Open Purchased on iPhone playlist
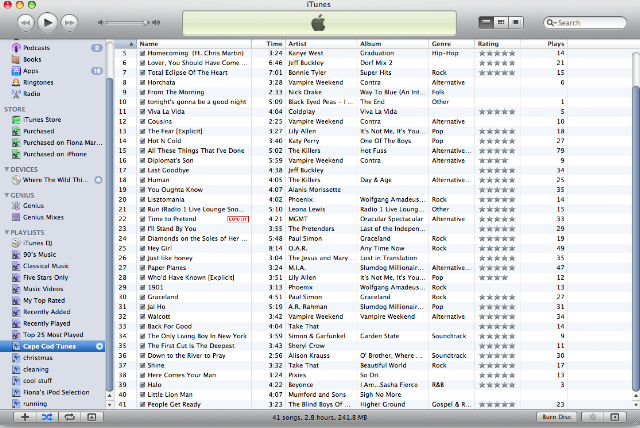640x428 pixels. click(x=55, y=154)
